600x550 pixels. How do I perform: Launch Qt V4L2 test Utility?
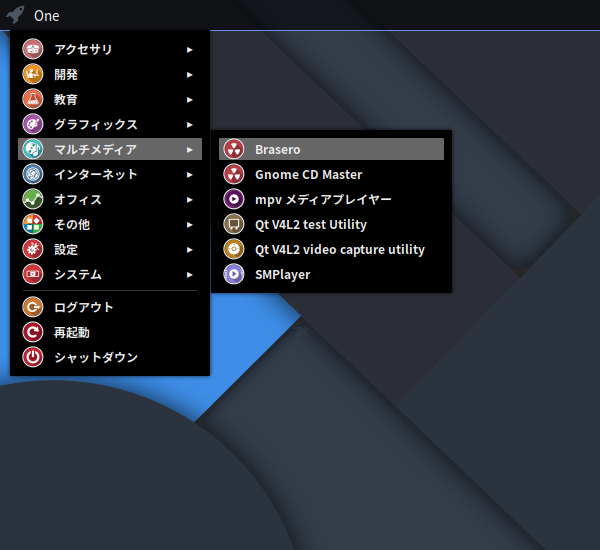point(331,224)
